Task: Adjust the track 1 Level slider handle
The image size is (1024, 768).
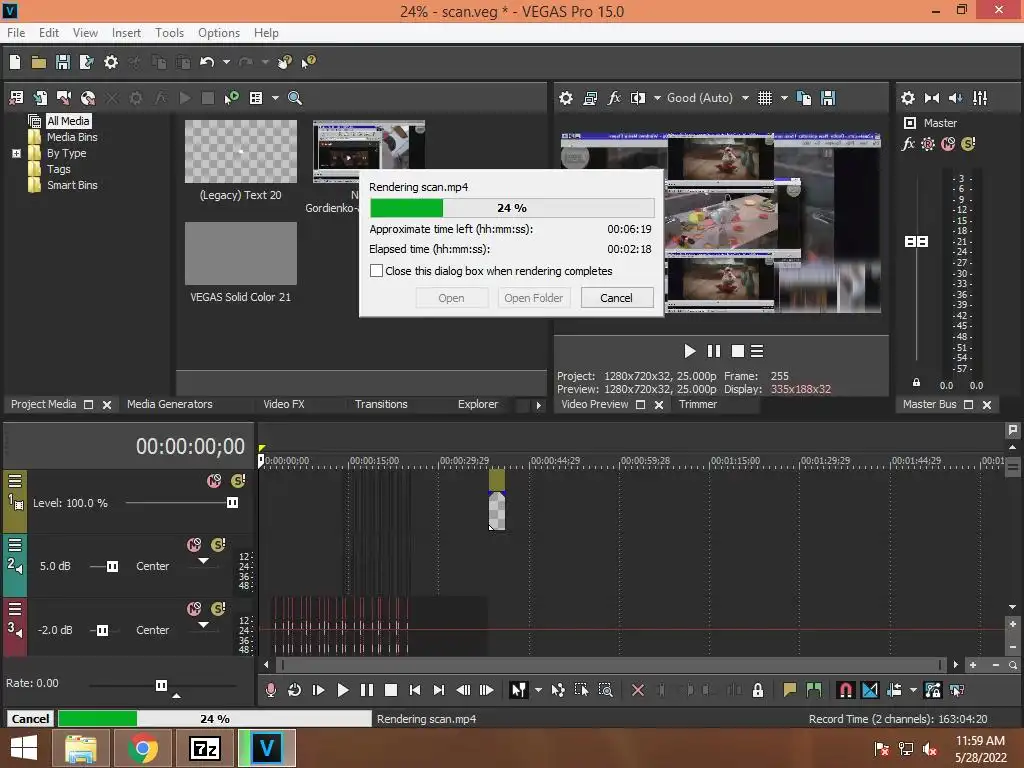Action: click(232, 503)
